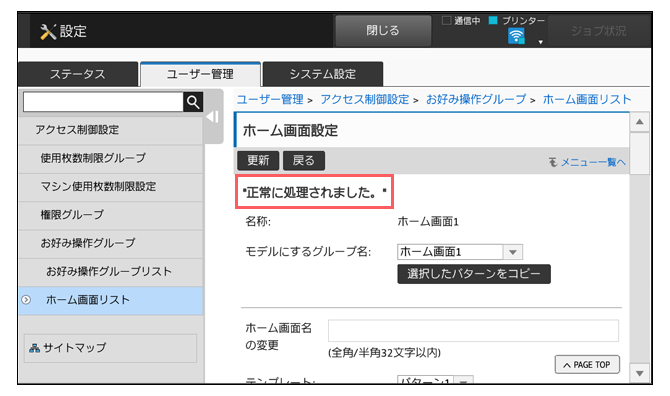Click アクセス制御設定 breadcrumb link
Viewport: 670px width, 396px height.
coord(365,100)
